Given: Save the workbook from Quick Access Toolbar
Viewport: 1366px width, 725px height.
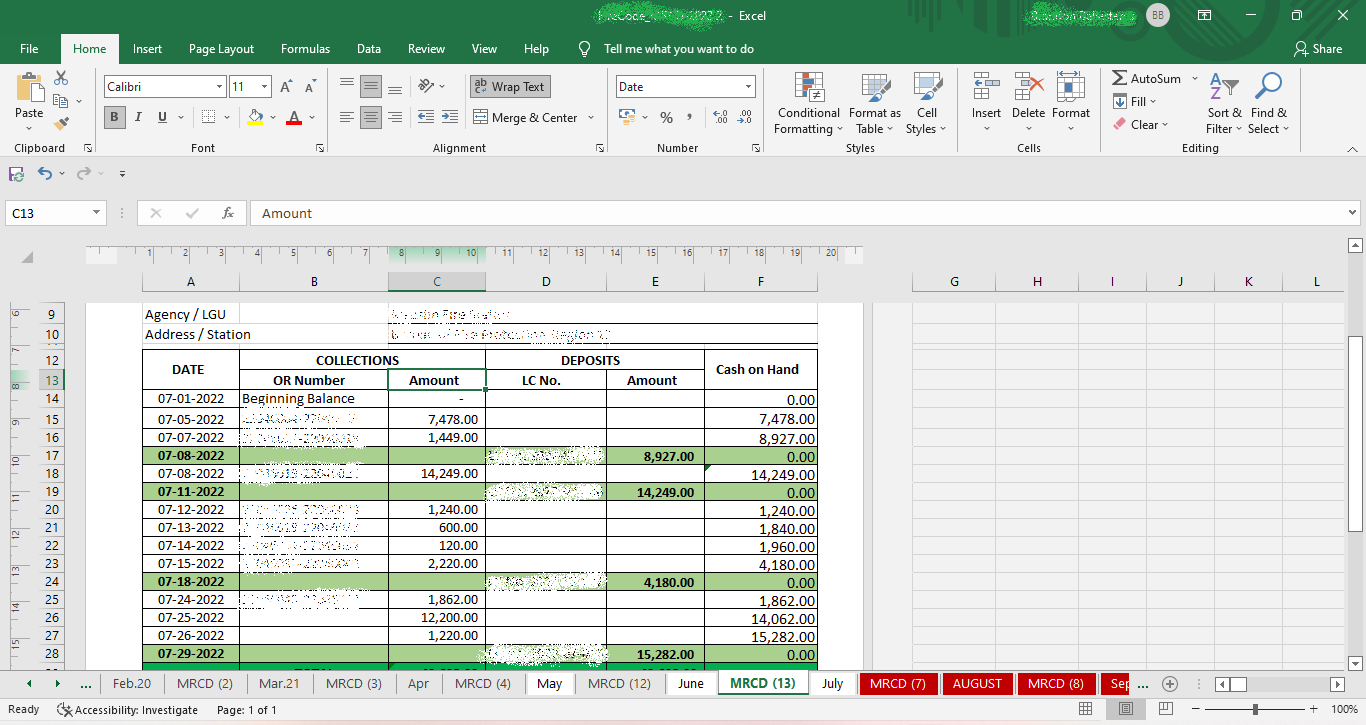Looking at the screenshot, I should pos(16,174).
